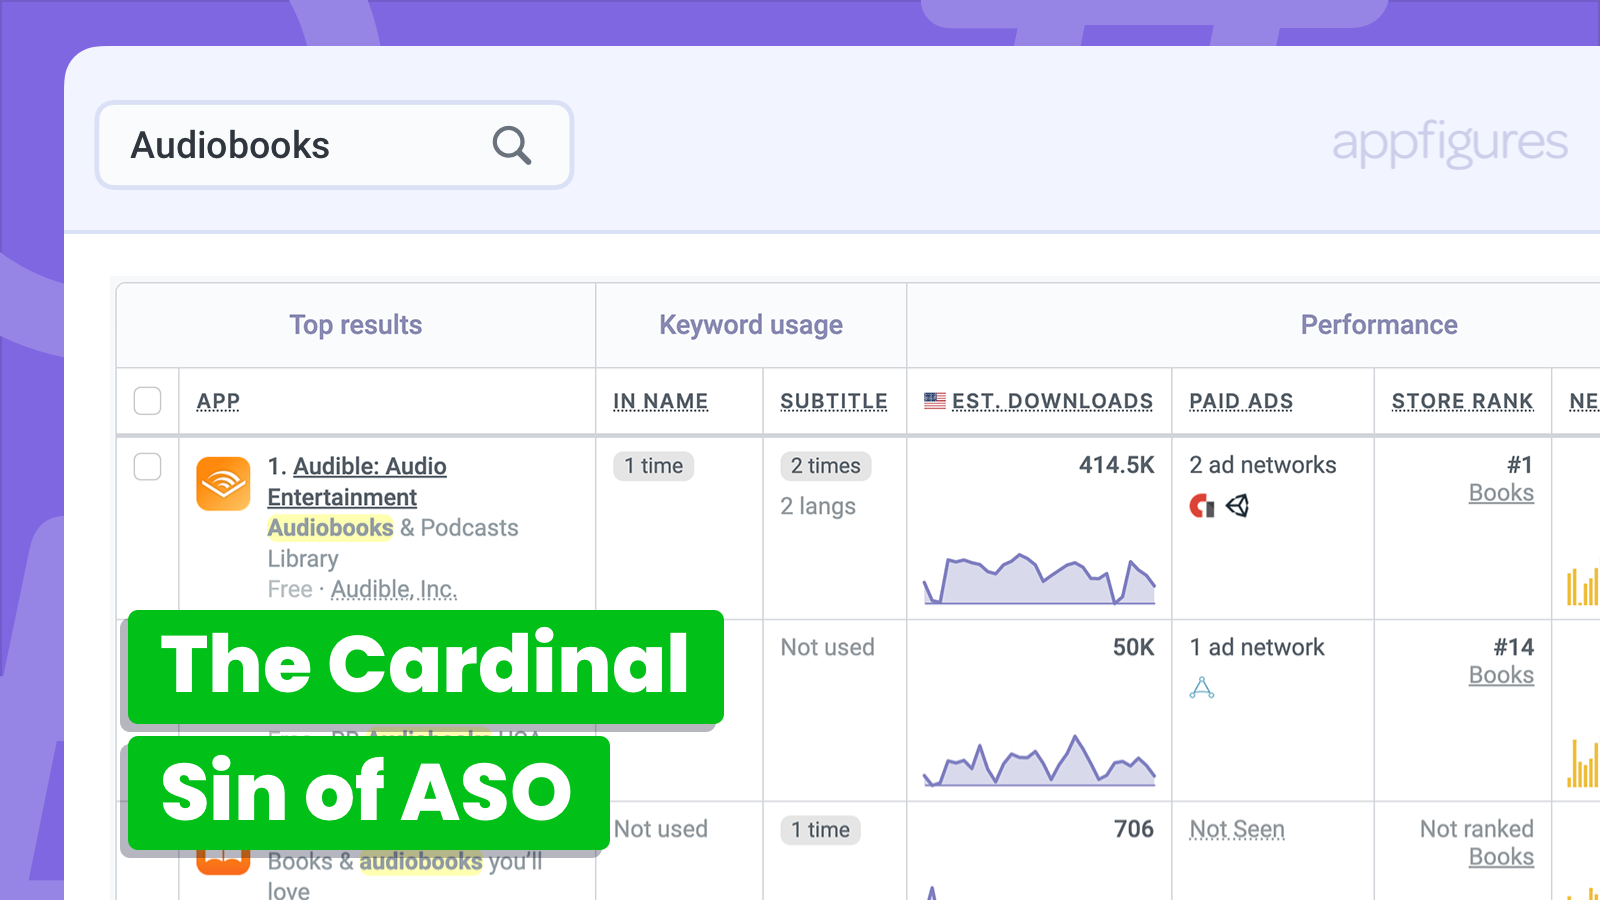Check the Audible row checkbox
1600x900 pixels.
click(148, 467)
